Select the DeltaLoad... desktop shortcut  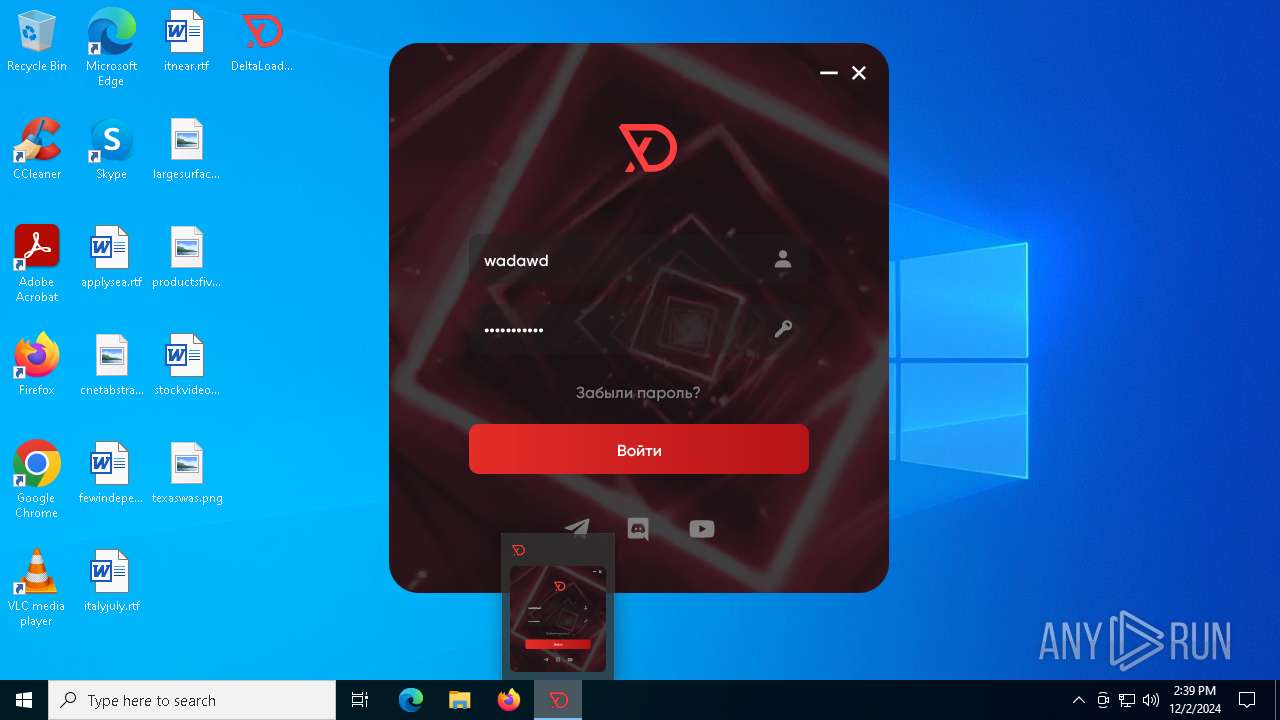262,42
